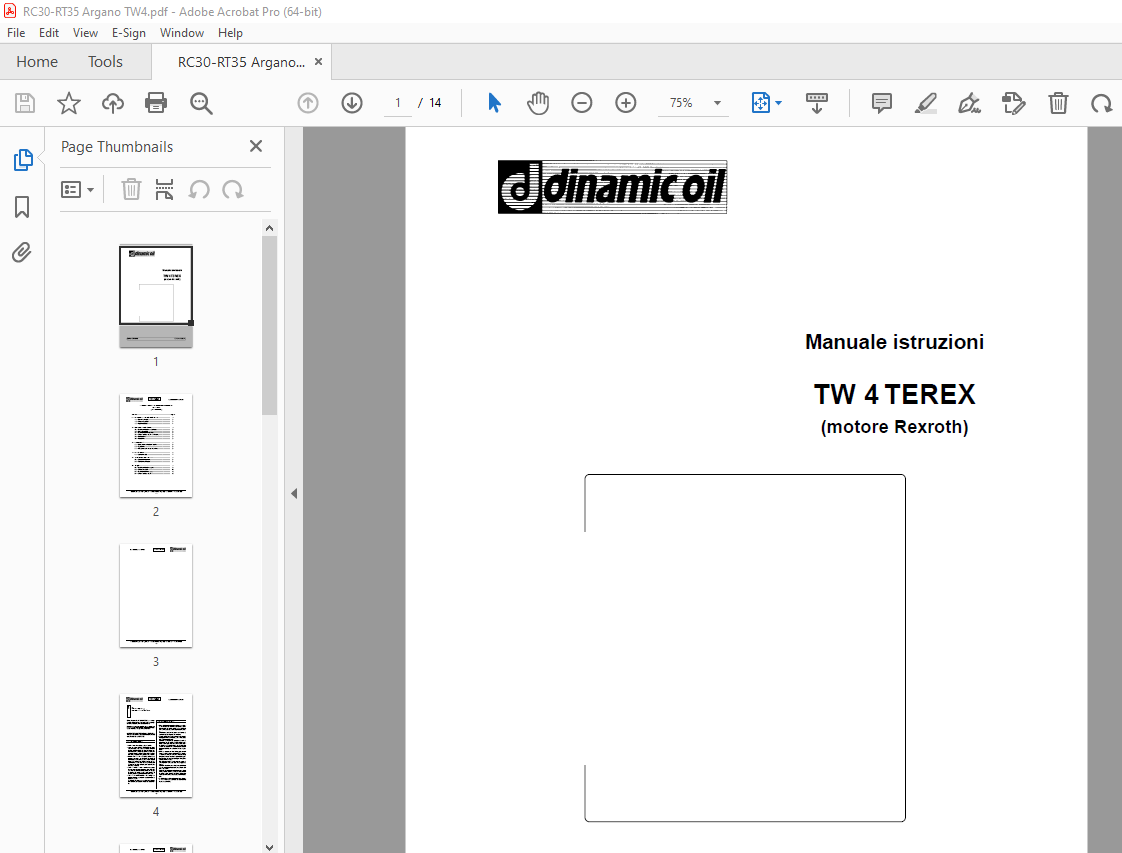Click the 'Manuale istruzioni' heading

(894, 342)
